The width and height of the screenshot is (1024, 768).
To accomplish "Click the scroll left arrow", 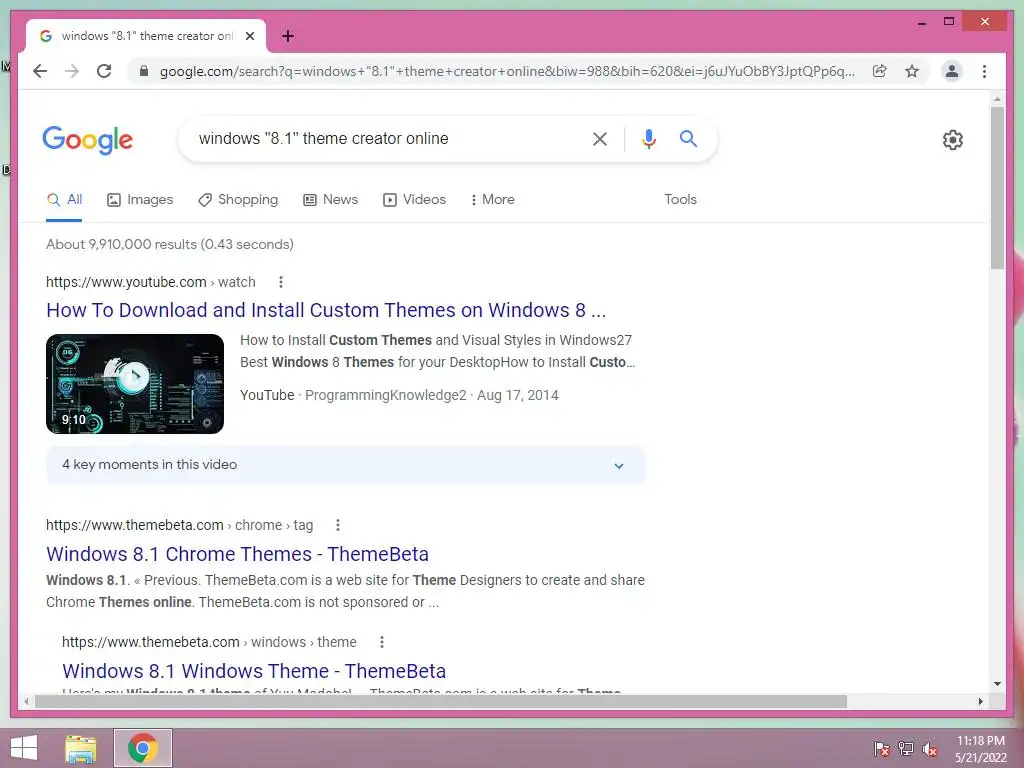I will click(x=26, y=701).
